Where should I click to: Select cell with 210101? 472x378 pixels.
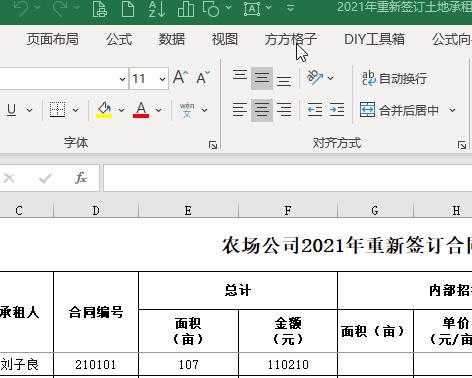(x=96, y=364)
